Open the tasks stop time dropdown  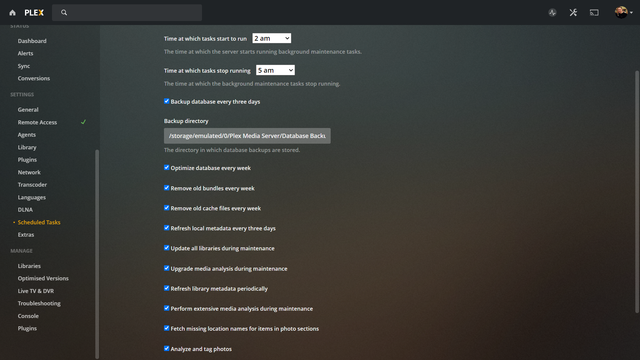pyautogui.click(x=275, y=70)
